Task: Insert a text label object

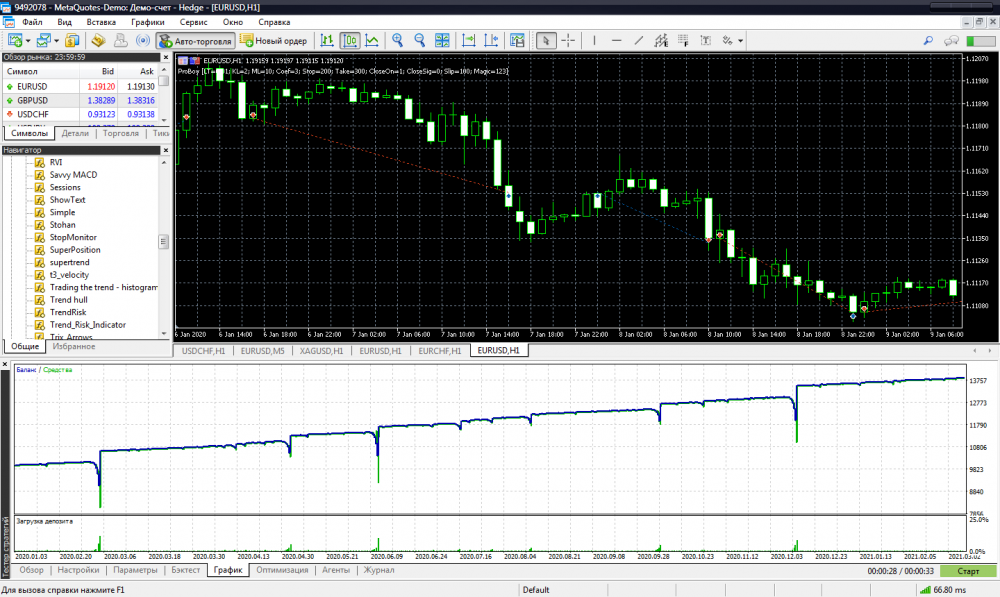Action: [706, 41]
